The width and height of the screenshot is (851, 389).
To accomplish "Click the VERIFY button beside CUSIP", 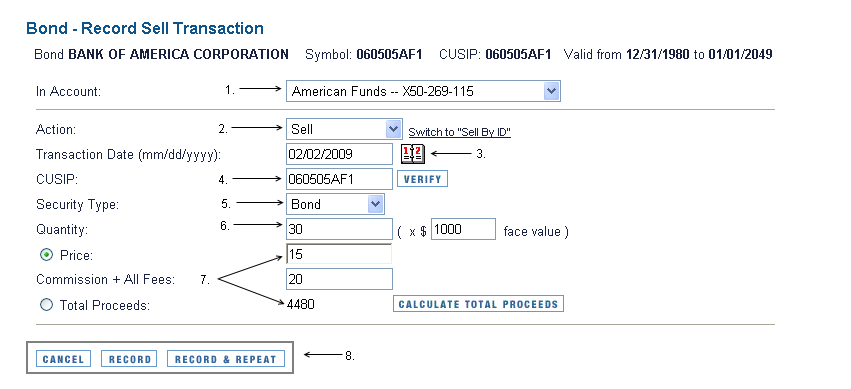I will (422, 179).
